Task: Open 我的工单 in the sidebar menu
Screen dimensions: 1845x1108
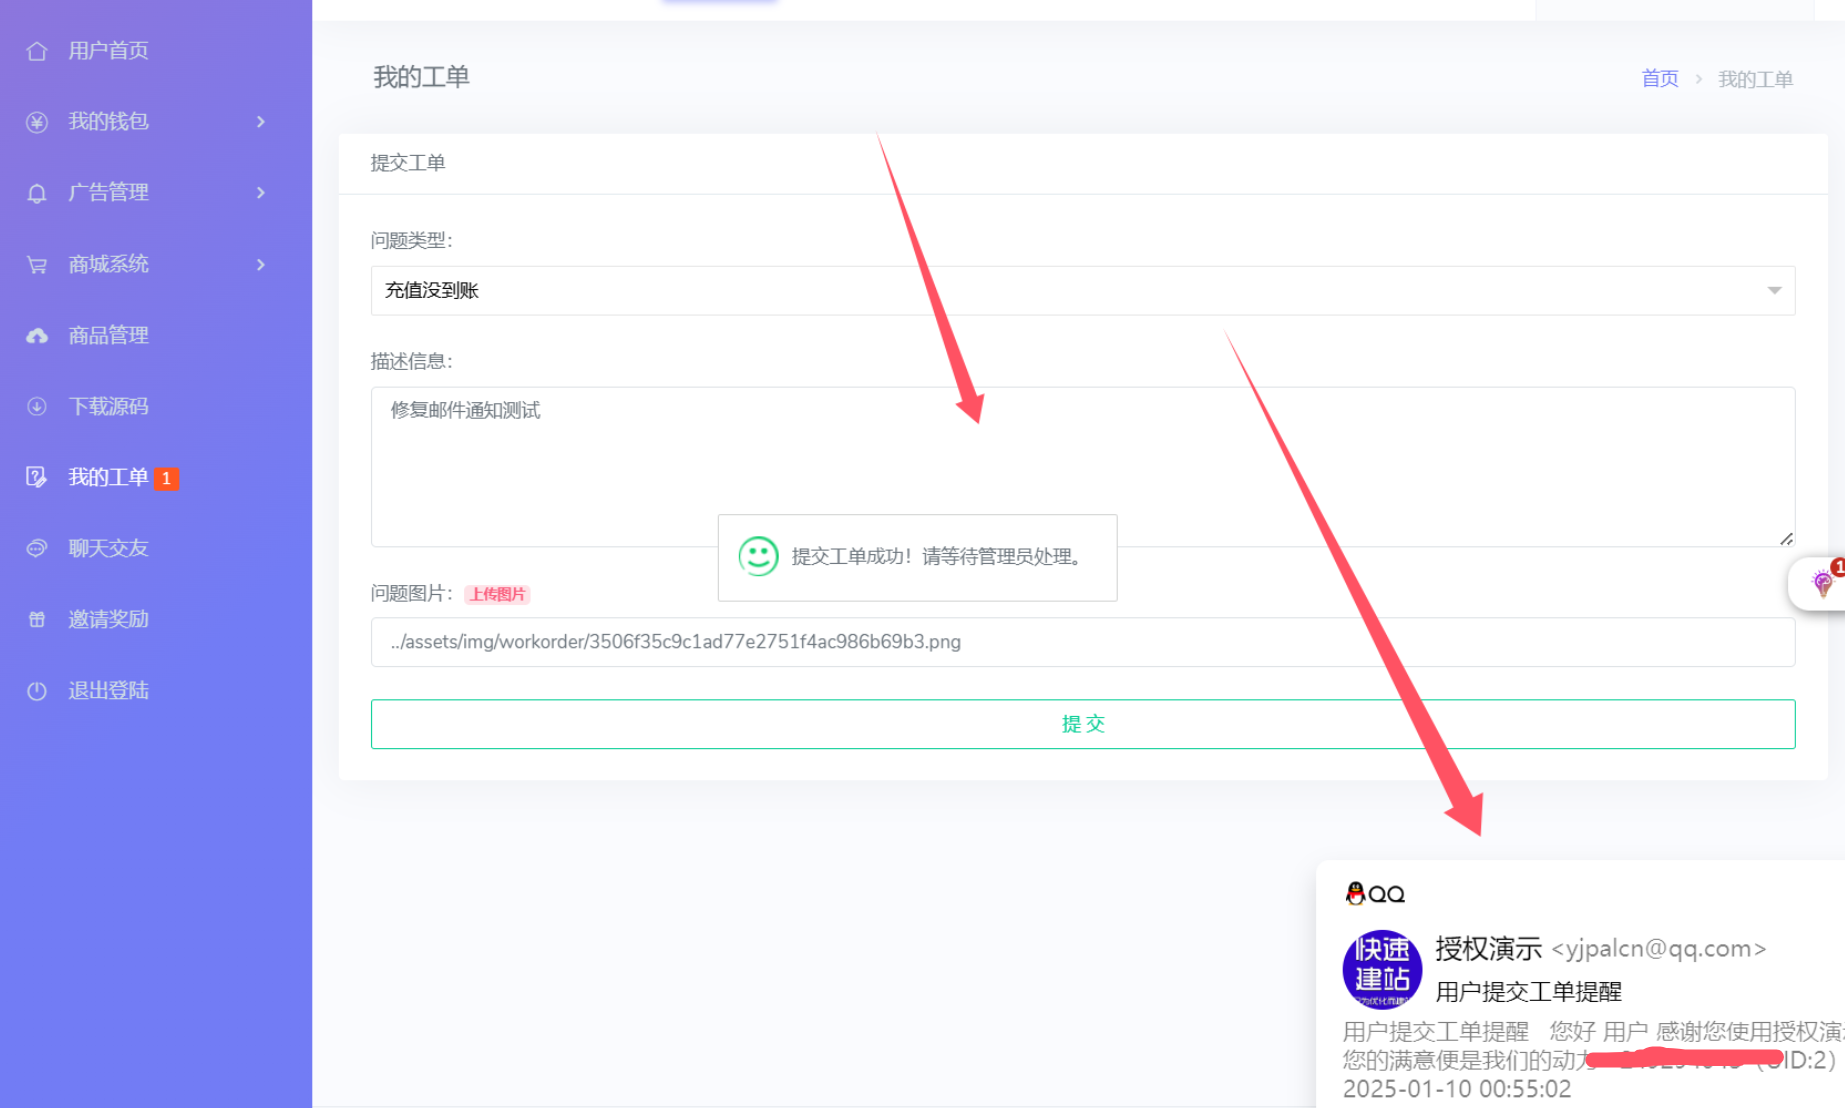Action: [x=108, y=478]
